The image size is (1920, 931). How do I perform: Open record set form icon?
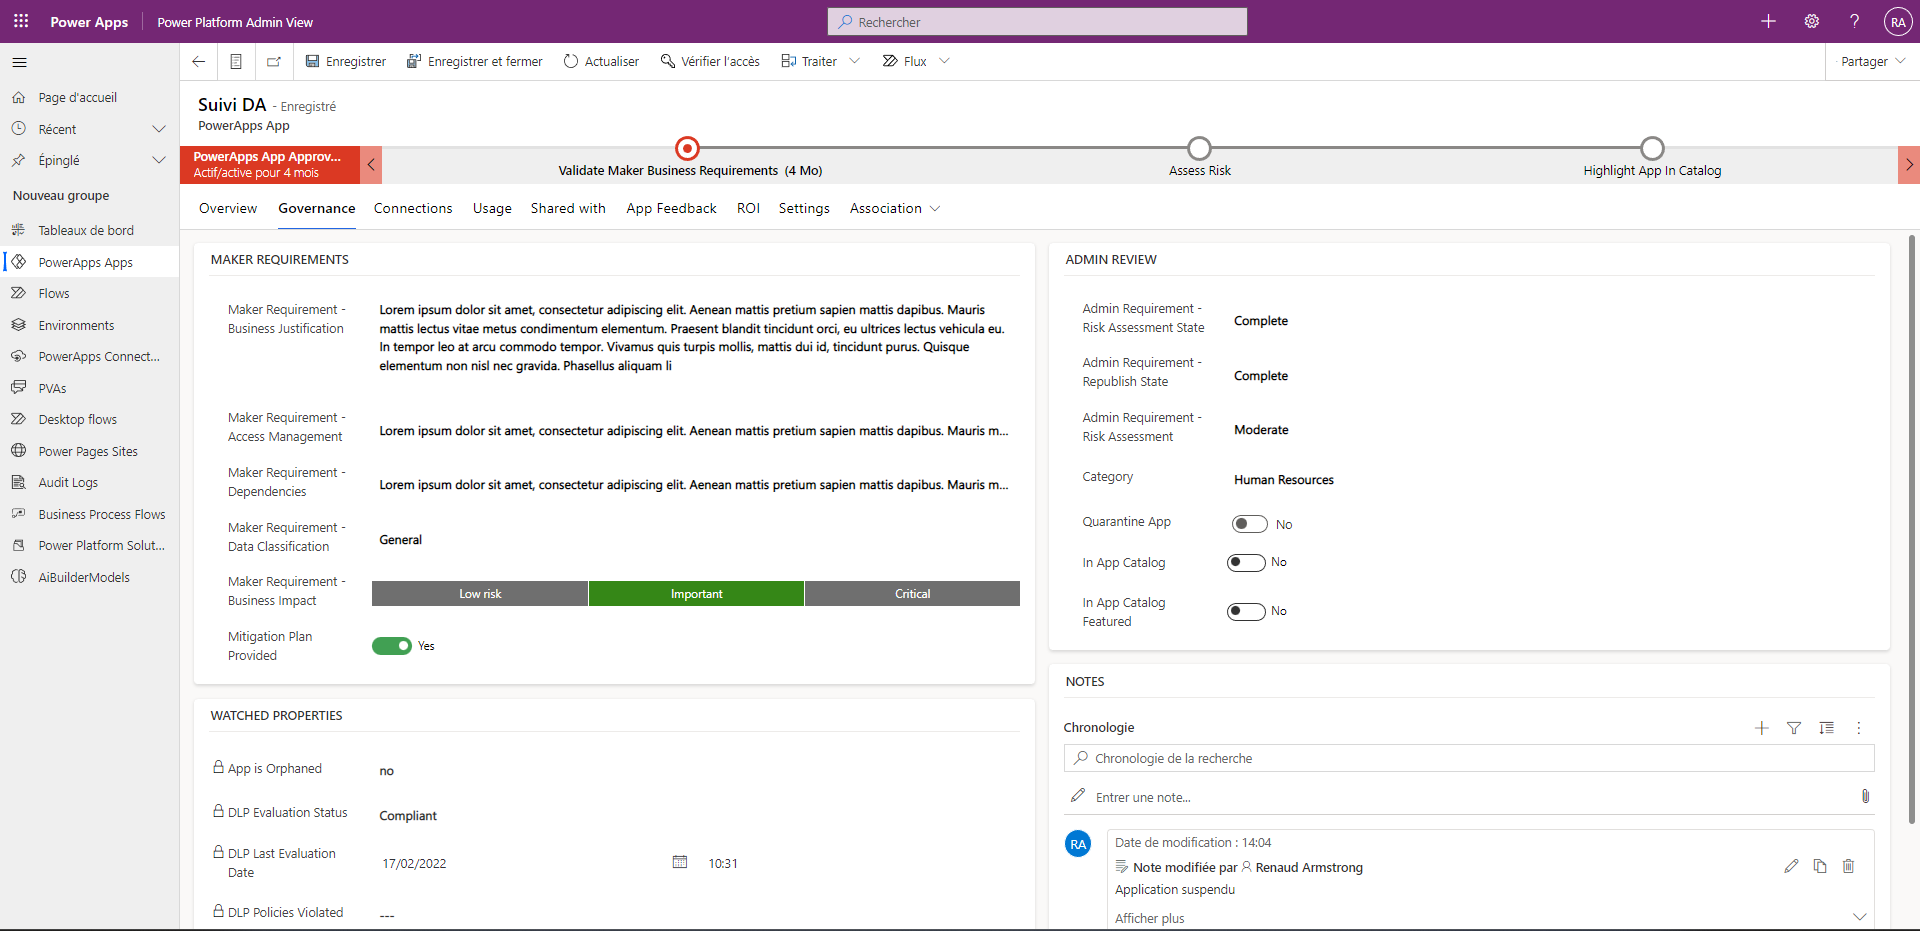[x=236, y=61]
